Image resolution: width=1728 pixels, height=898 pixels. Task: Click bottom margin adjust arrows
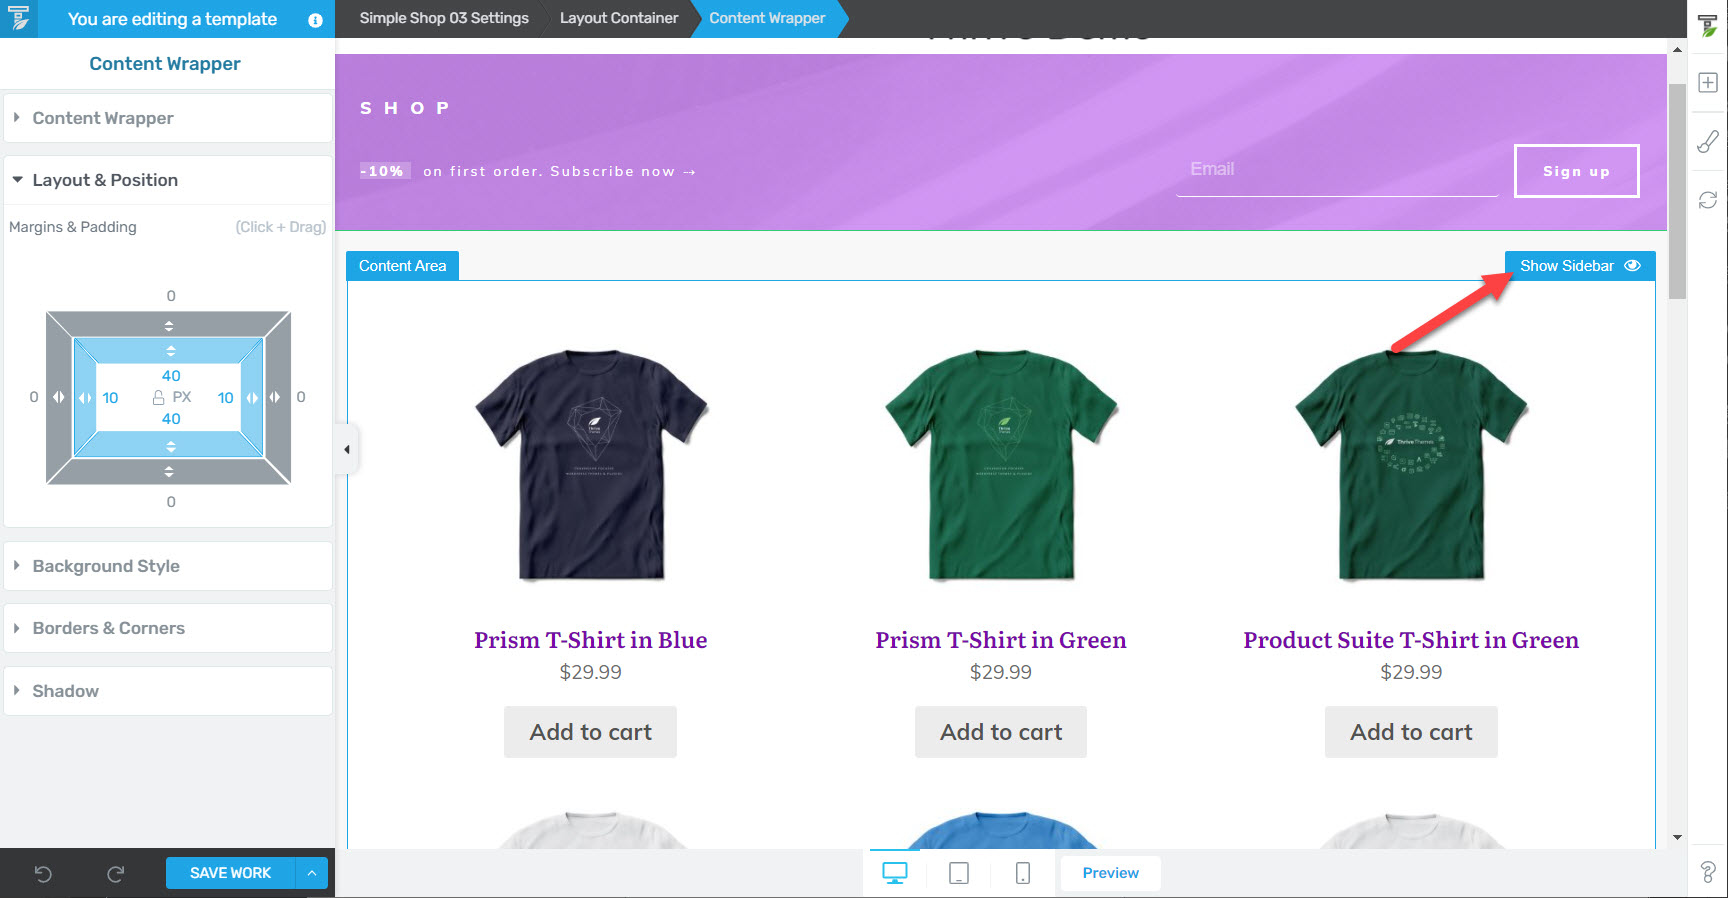(169, 471)
